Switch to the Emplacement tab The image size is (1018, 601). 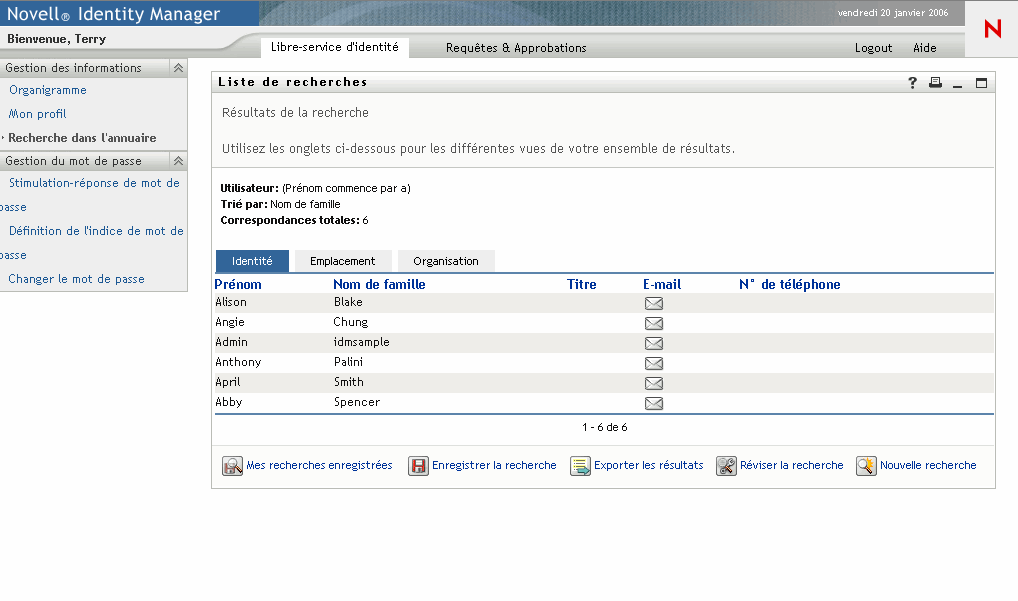343,261
